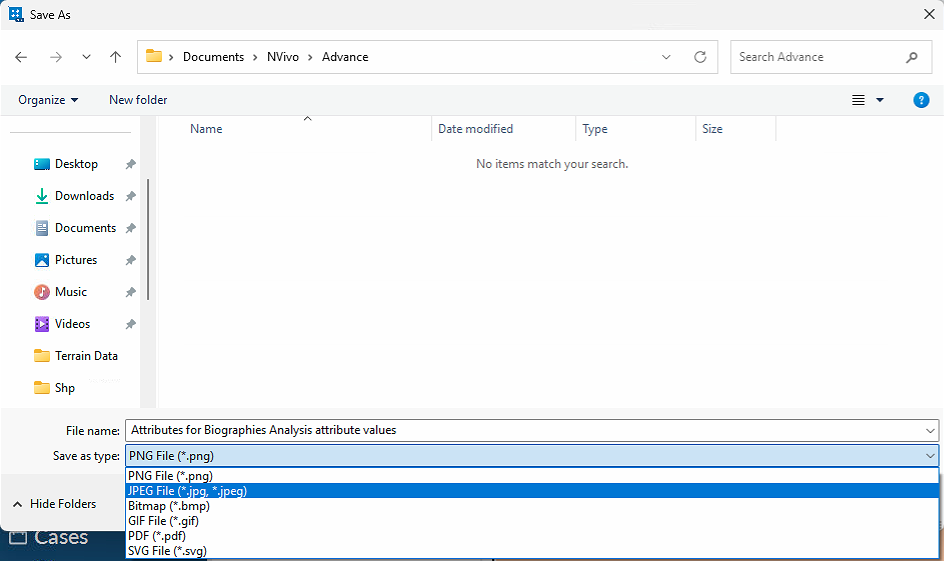This screenshot has height=561, width=944.
Task: Refresh the Advance folder view
Action: point(700,57)
